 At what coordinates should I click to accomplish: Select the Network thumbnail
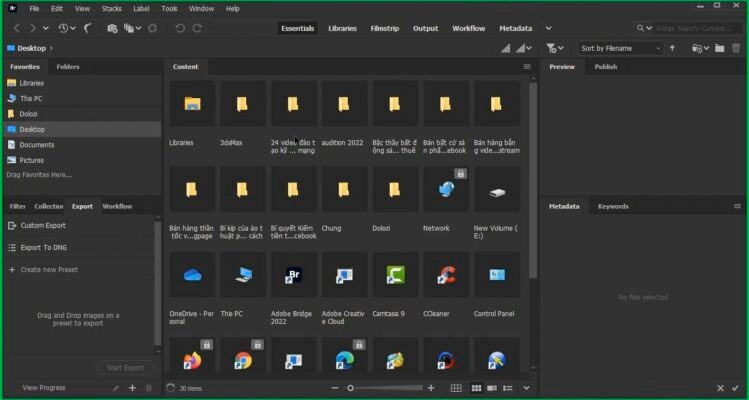click(446, 189)
